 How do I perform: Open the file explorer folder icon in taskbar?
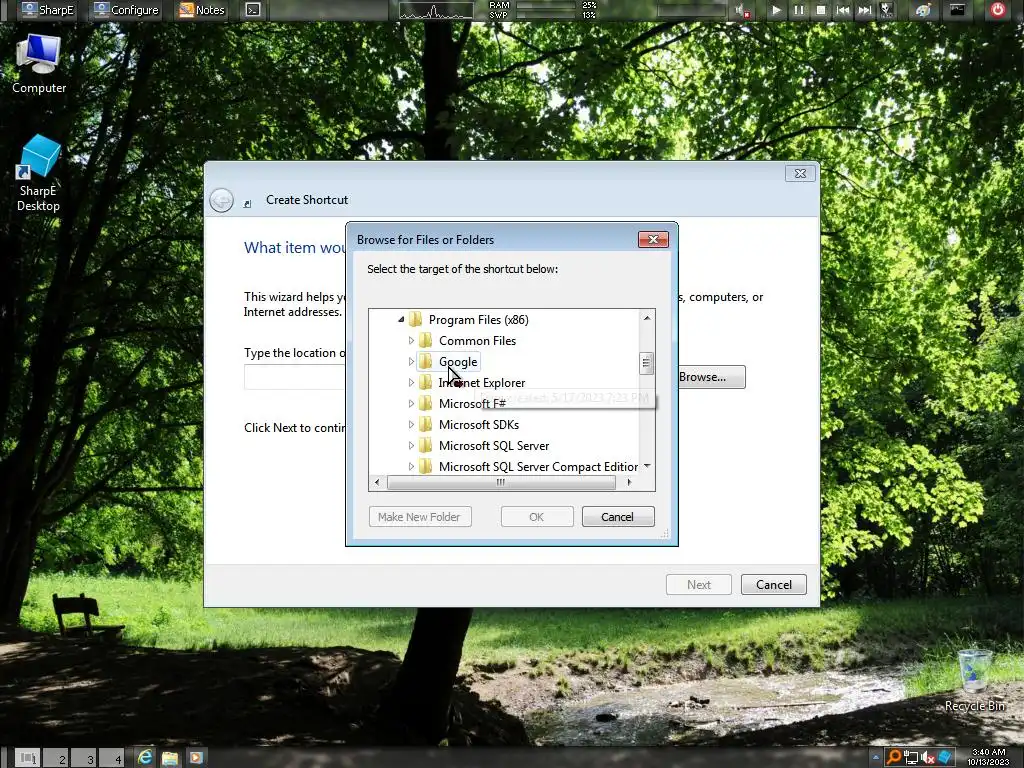pyautogui.click(x=170, y=758)
